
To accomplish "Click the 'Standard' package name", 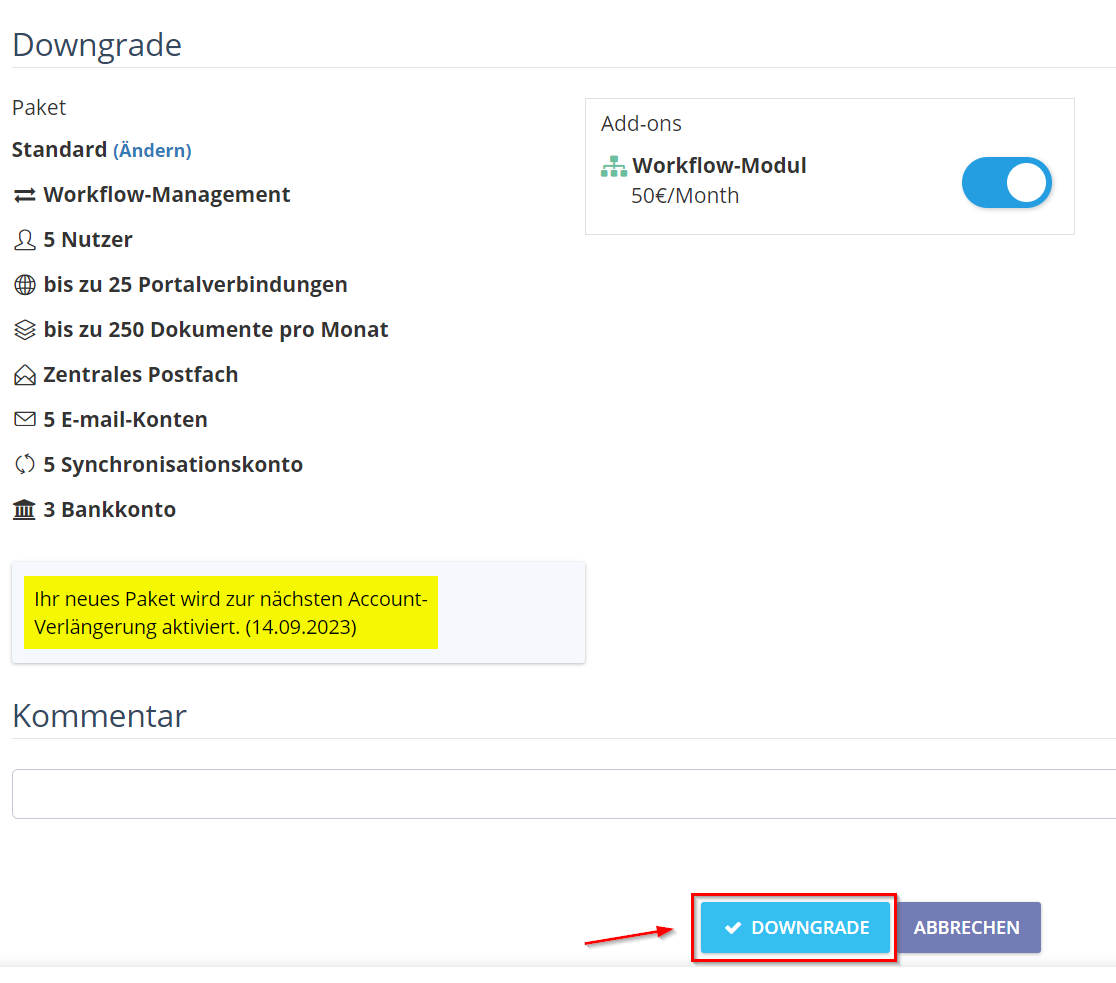I will coord(59,149).
